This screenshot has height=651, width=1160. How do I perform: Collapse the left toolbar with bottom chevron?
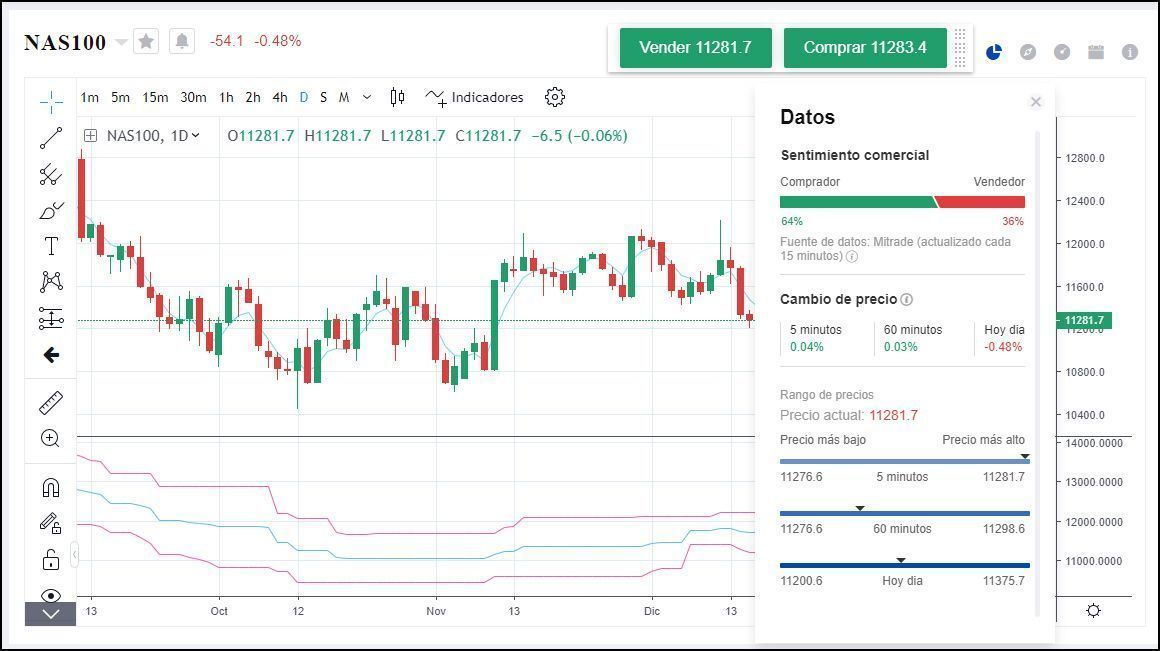(50, 614)
